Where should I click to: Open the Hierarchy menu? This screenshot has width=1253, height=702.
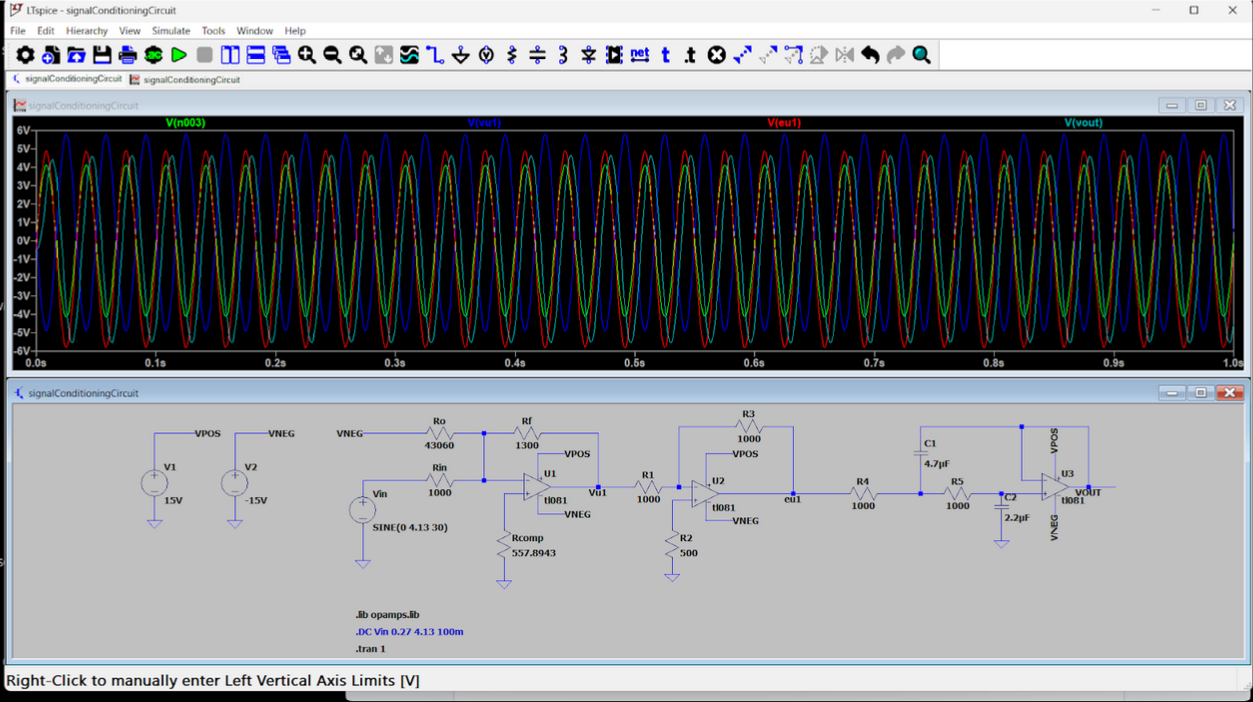(87, 31)
